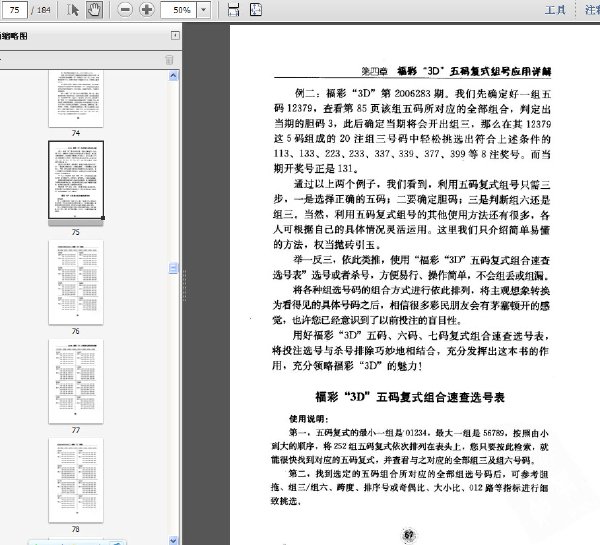Image resolution: width=600 pixels, height=545 pixels.
Task: Open the 工具 (Tools) pane
Action: 555,10
